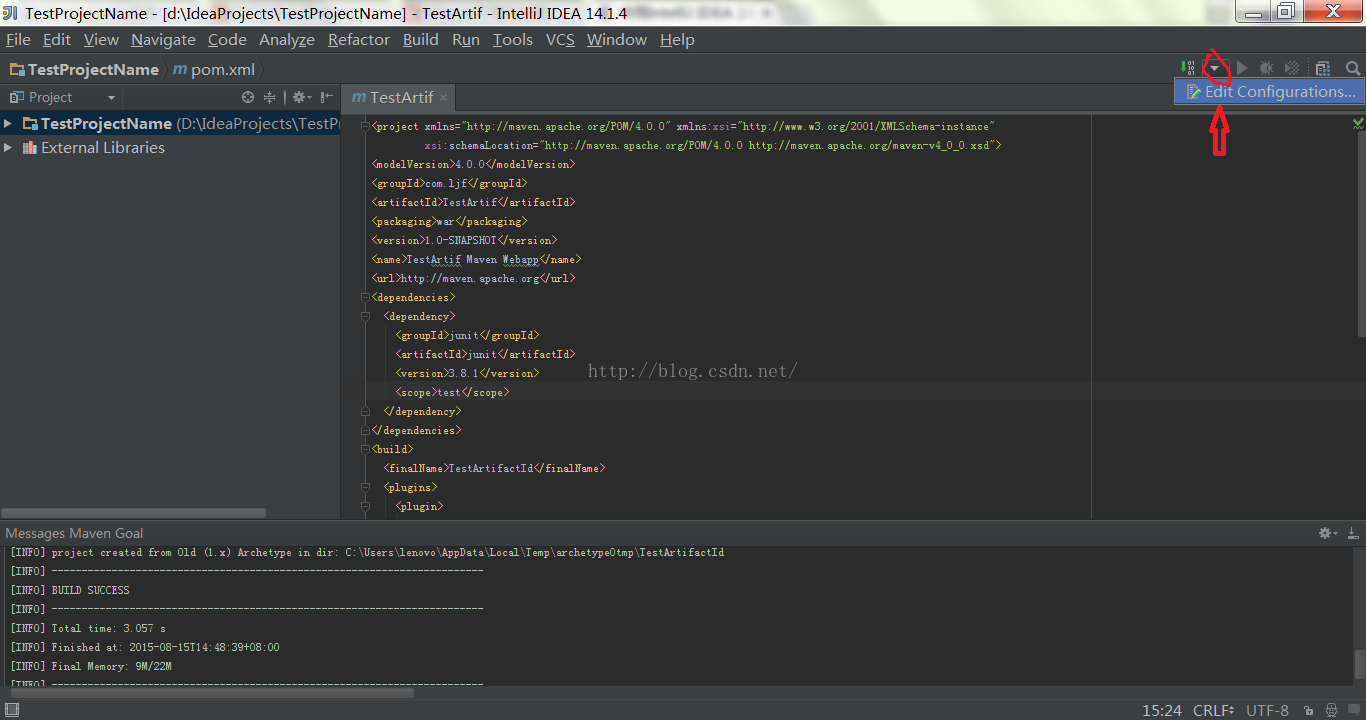
Task: Click the packaging war line
Action: [449, 221]
